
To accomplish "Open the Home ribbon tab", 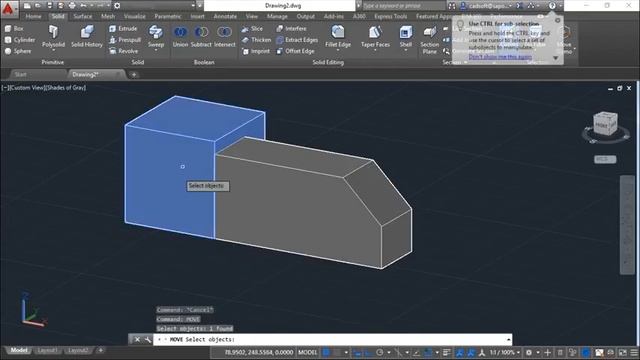I will pos(33,16).
